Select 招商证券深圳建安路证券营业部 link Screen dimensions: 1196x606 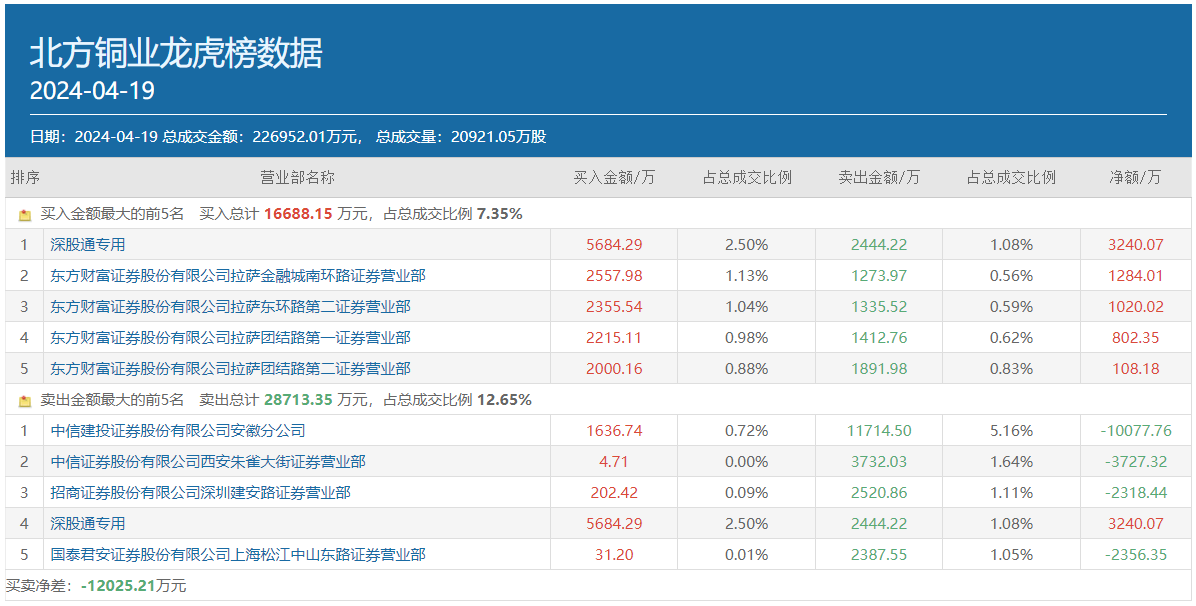200,492
